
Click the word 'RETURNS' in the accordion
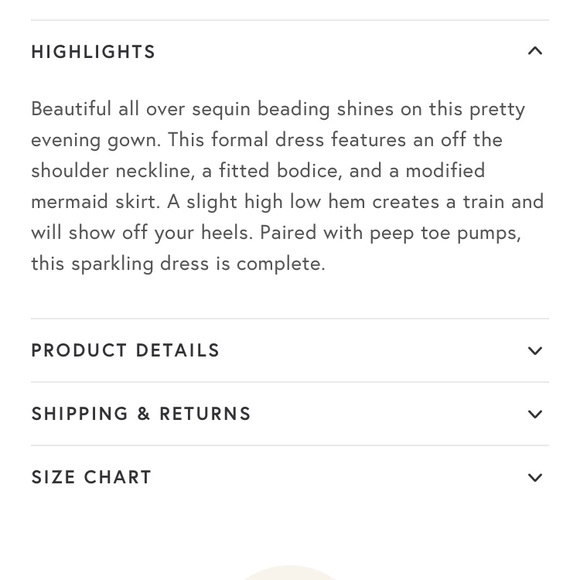tap(205, 414)
